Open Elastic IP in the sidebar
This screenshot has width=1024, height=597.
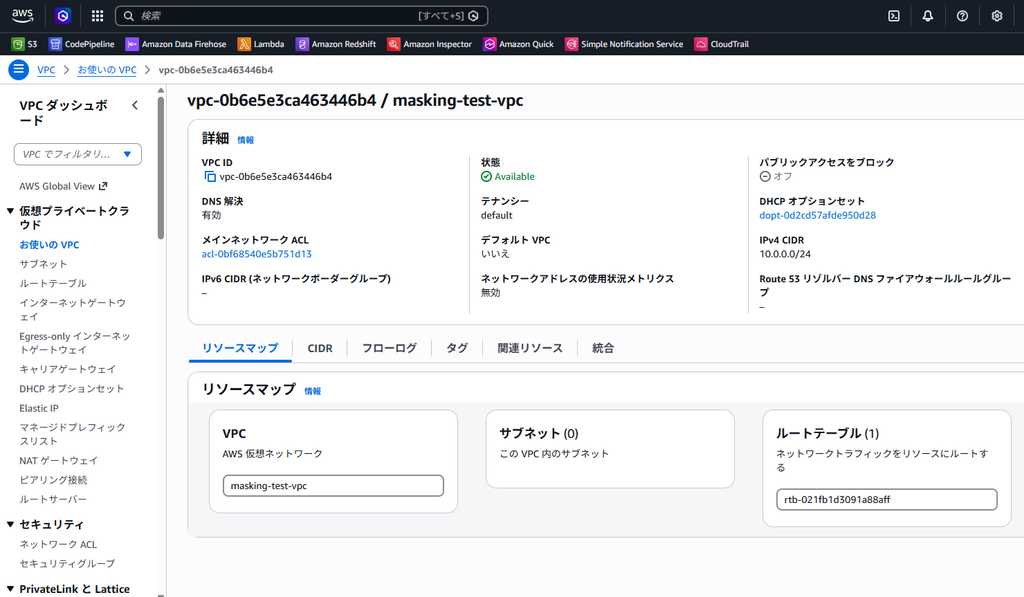(x=39, y=408)
